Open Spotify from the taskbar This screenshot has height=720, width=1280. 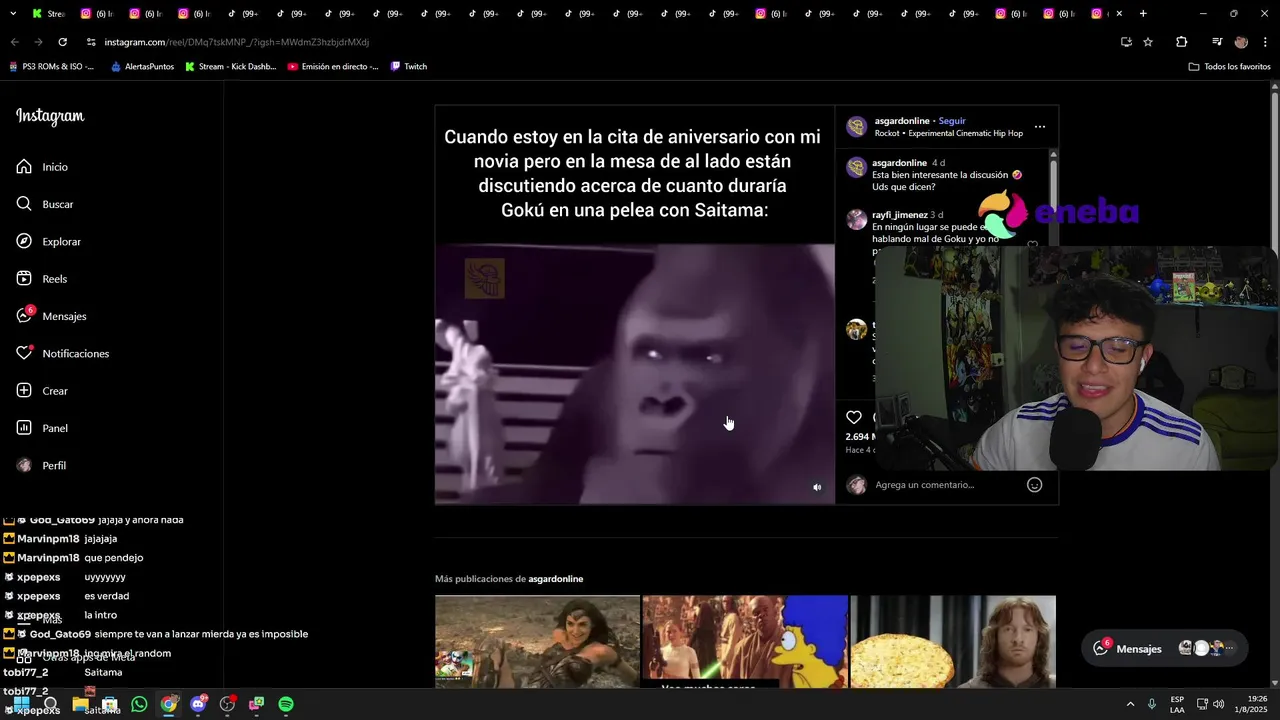286,704
